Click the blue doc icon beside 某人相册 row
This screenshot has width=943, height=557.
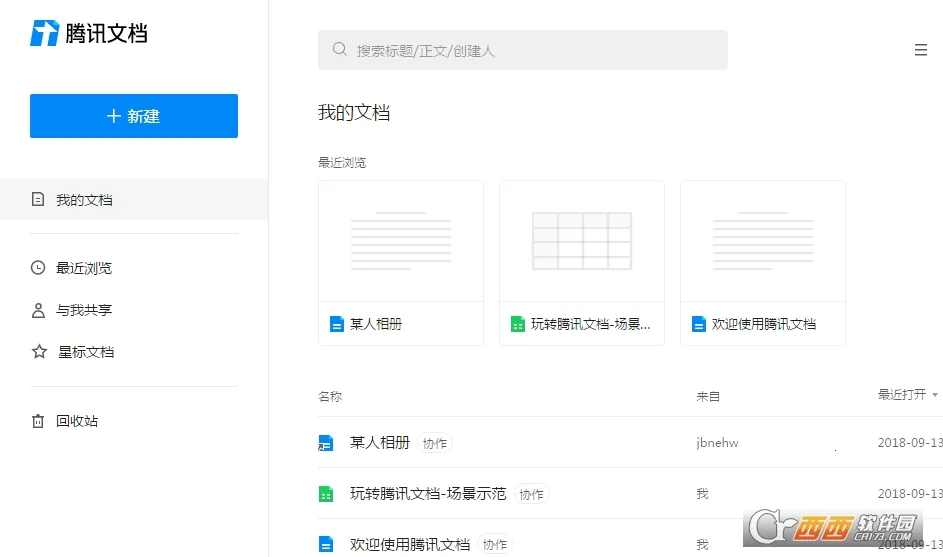[x=325, y=443]
